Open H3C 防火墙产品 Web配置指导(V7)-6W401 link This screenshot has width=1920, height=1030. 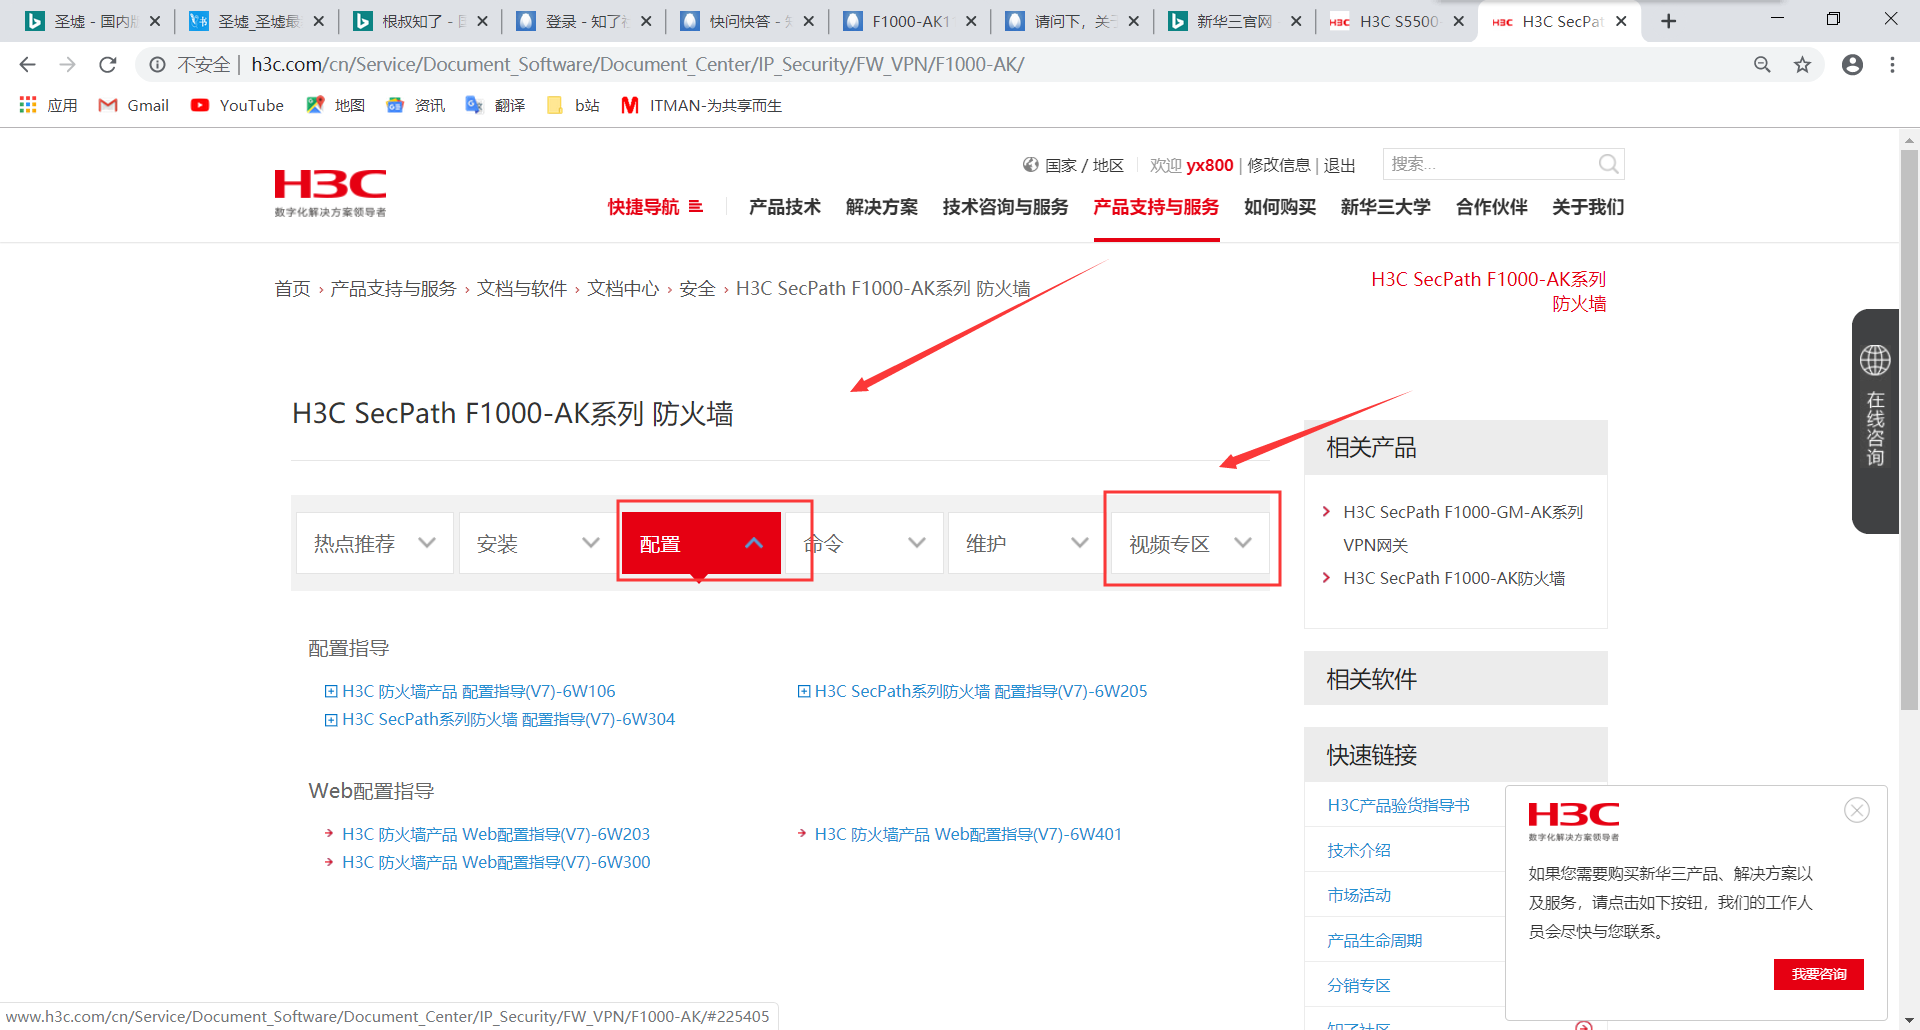pos(968,834)
